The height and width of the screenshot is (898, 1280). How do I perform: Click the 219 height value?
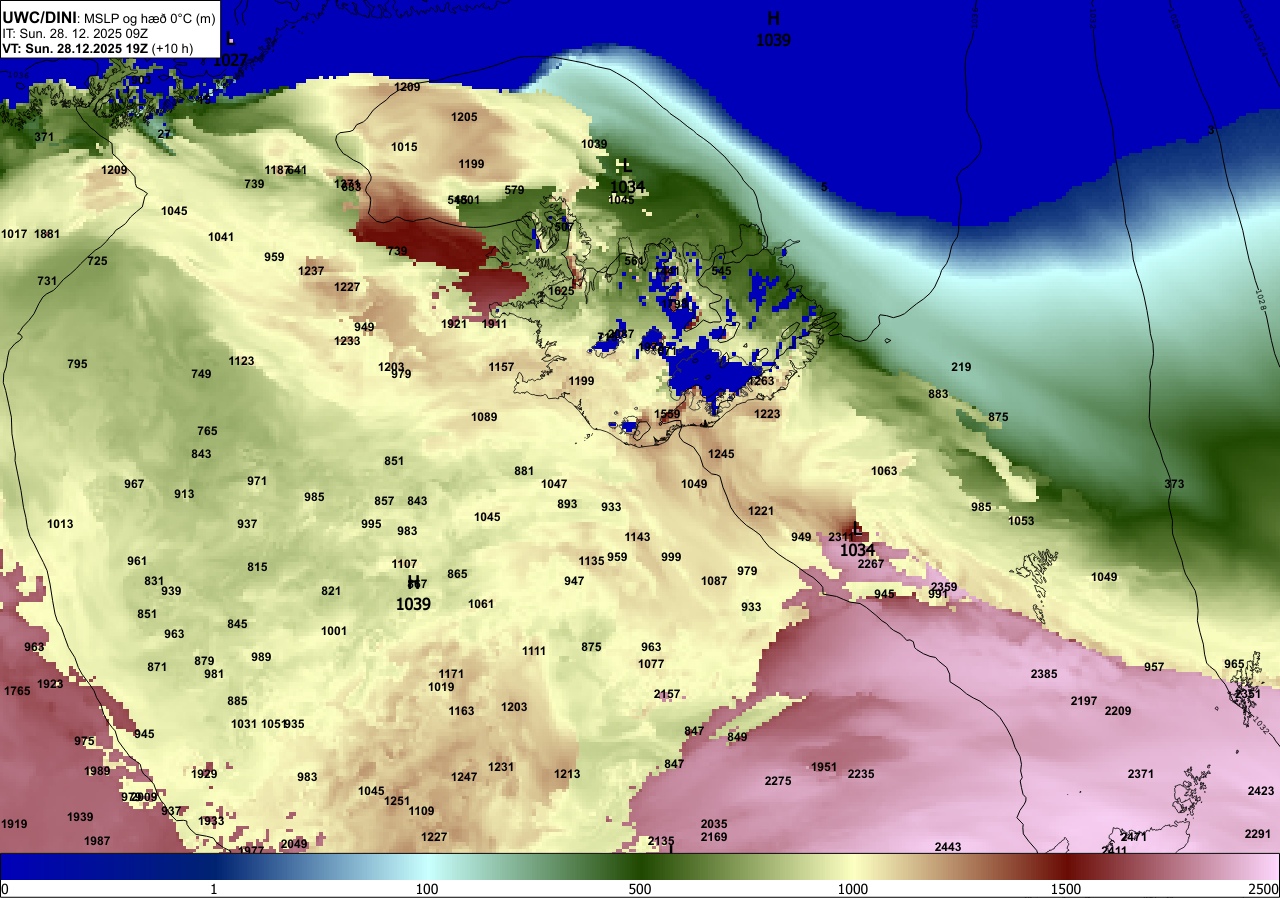tap(961, 367)
